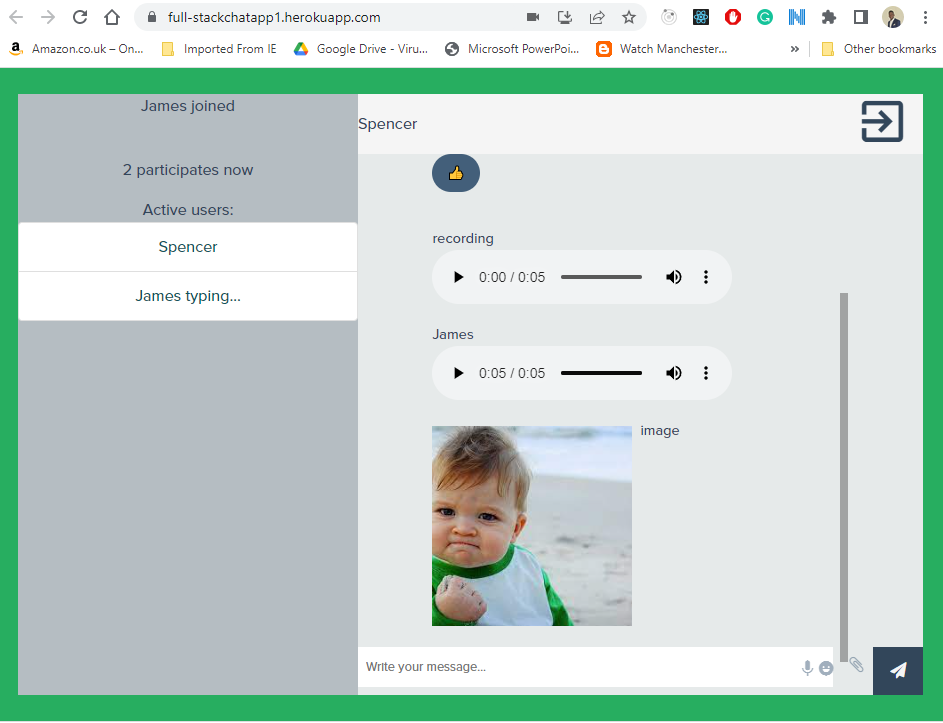Screen dimensions: 943x723
Task: Click the 'image' label
Action: click(660, 431)
